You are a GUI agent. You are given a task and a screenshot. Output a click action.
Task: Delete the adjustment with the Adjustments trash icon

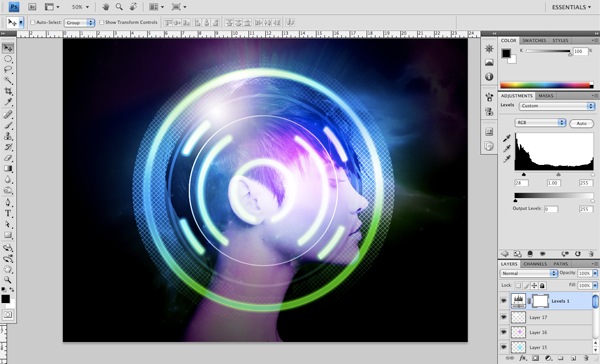tap(591, 254)
